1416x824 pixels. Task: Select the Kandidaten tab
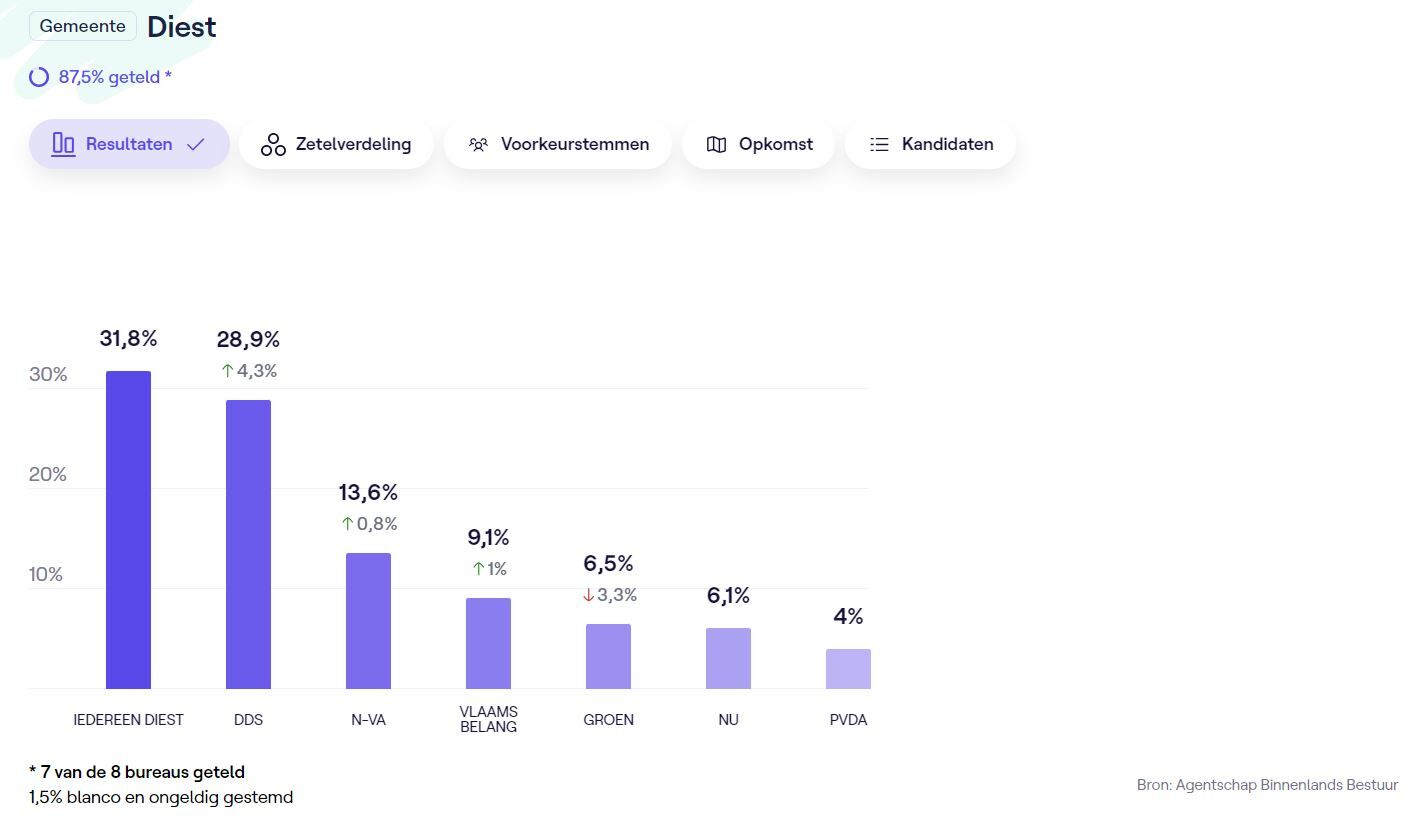tap(930, 145)
